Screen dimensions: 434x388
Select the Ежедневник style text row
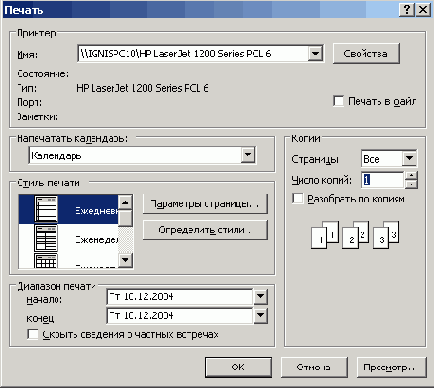coord(68,209)
